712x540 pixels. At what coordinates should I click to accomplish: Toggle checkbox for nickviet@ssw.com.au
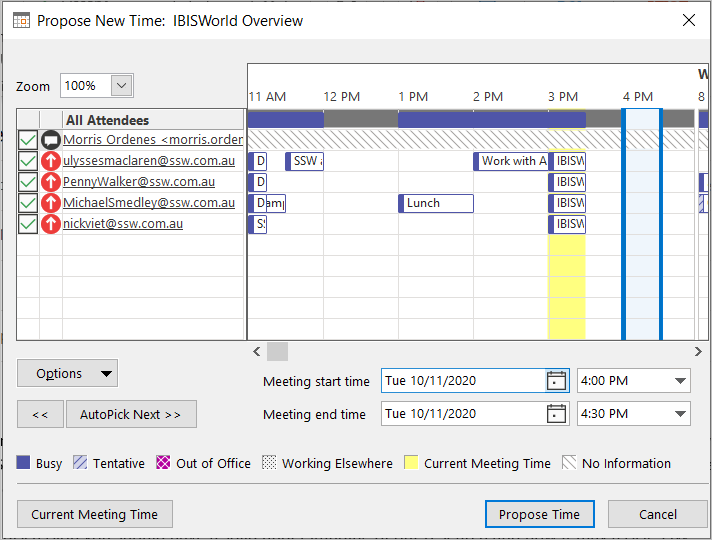pyautogui.click(x=28, y=224)
